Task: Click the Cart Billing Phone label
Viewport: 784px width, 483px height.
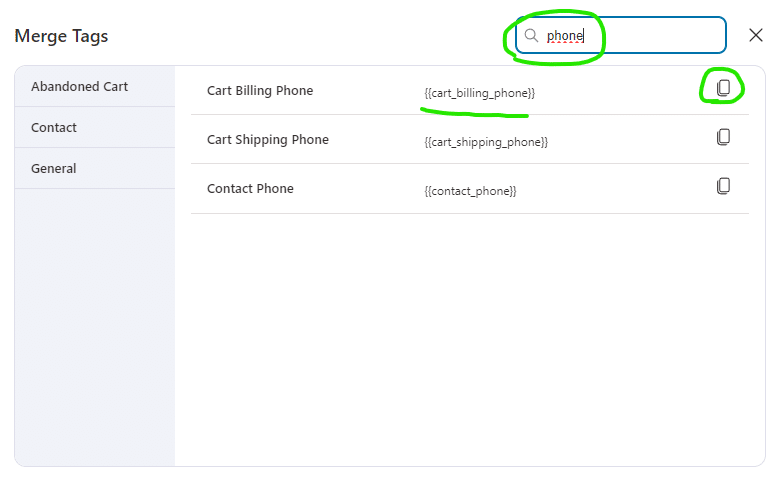Action: [x=260, y=91]
